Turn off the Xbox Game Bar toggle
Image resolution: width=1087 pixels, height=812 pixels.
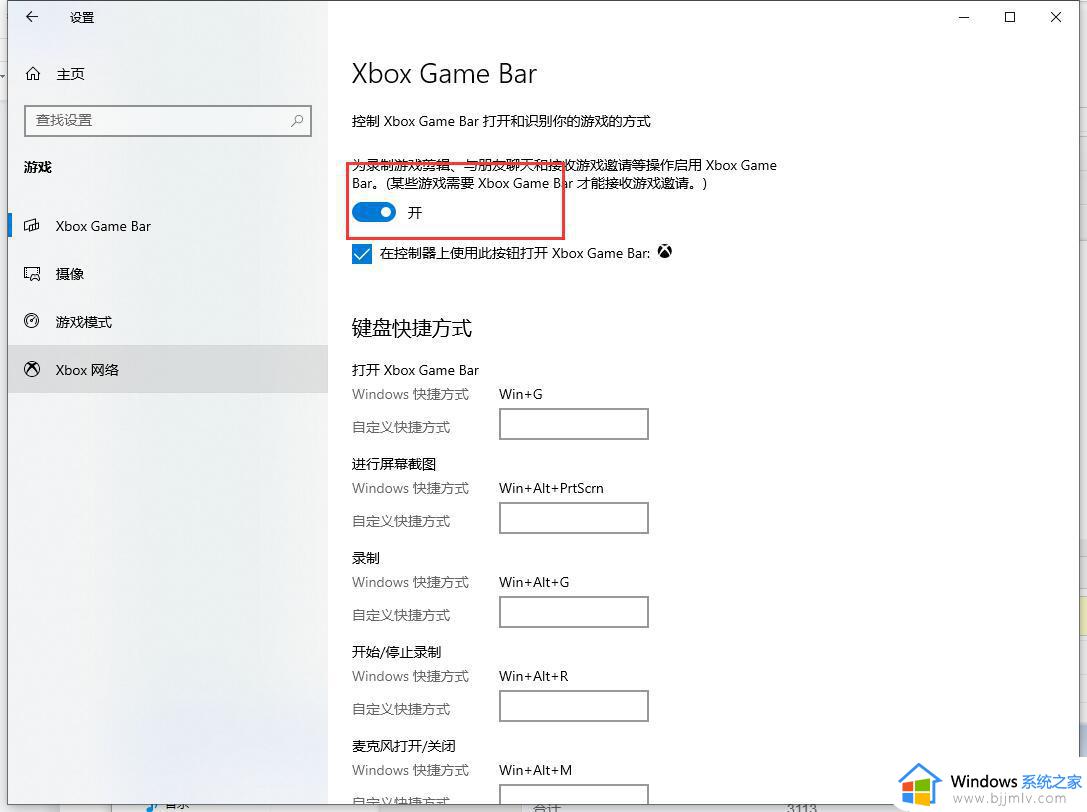[374, 212]
